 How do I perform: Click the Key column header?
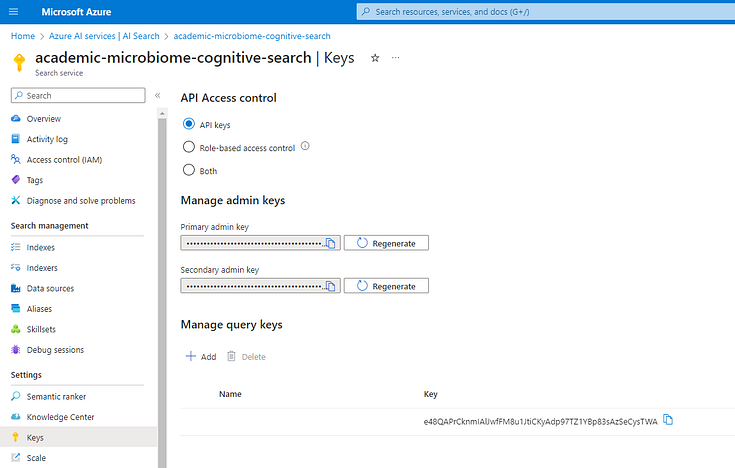pos(430,394)
